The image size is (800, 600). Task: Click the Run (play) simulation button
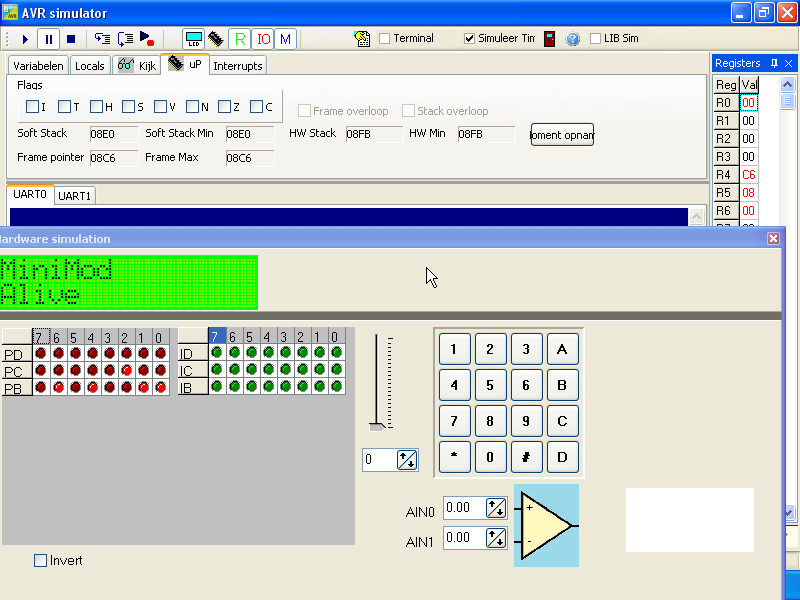pyautogui.click(x=25, y=39)
